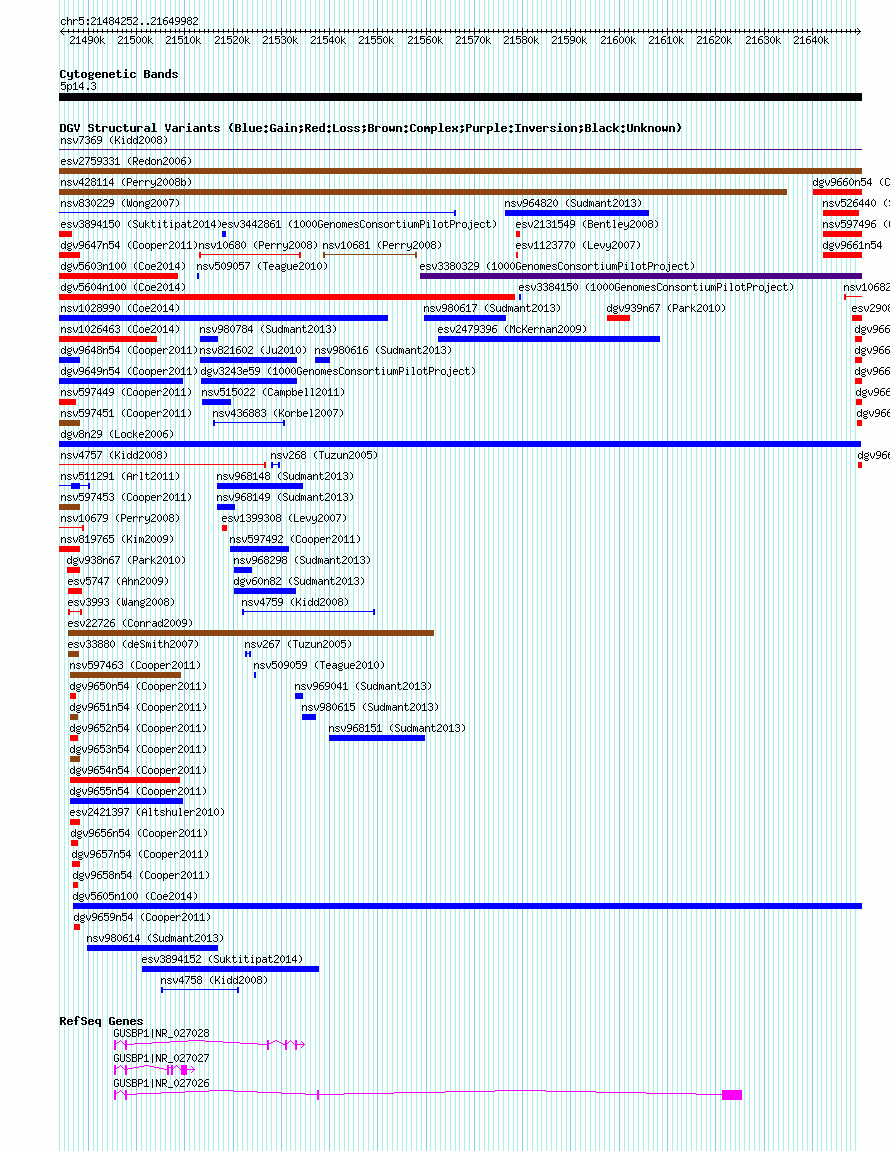The image size is (890, 1151).
Task: Open variant esv3894150 (Suktitipat2014)
Action: [x=140, y=225]
